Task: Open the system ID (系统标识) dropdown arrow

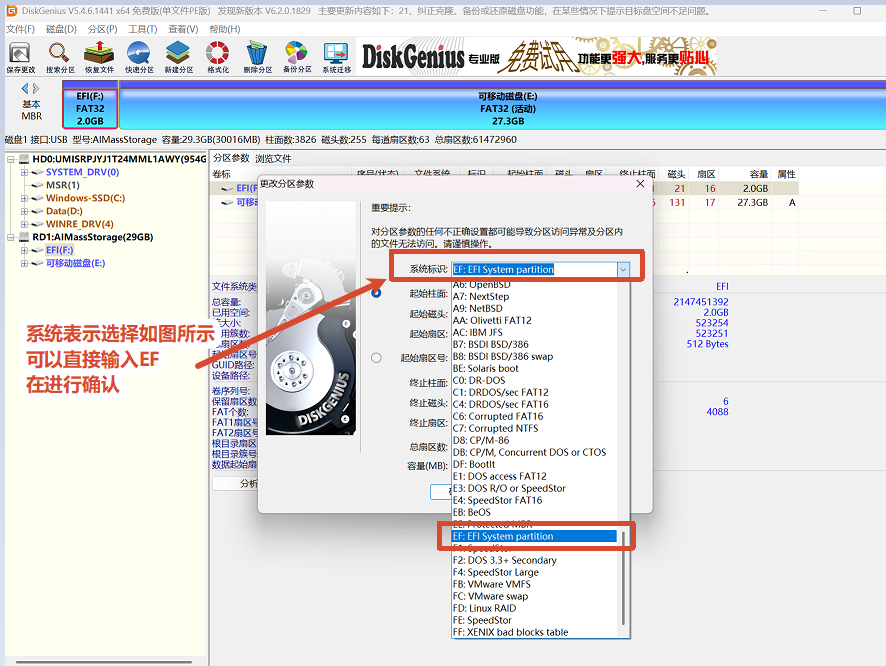Action: point(623,269)
